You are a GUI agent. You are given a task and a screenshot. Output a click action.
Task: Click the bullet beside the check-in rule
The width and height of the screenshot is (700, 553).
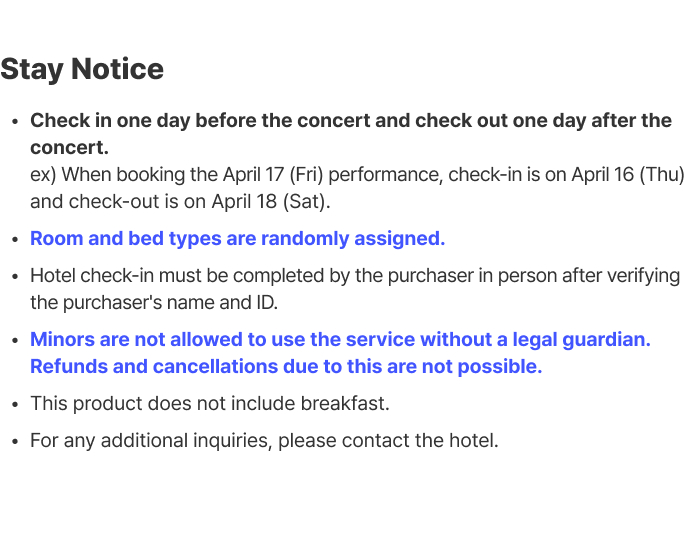pyautogui.click(x=15, y=121)
